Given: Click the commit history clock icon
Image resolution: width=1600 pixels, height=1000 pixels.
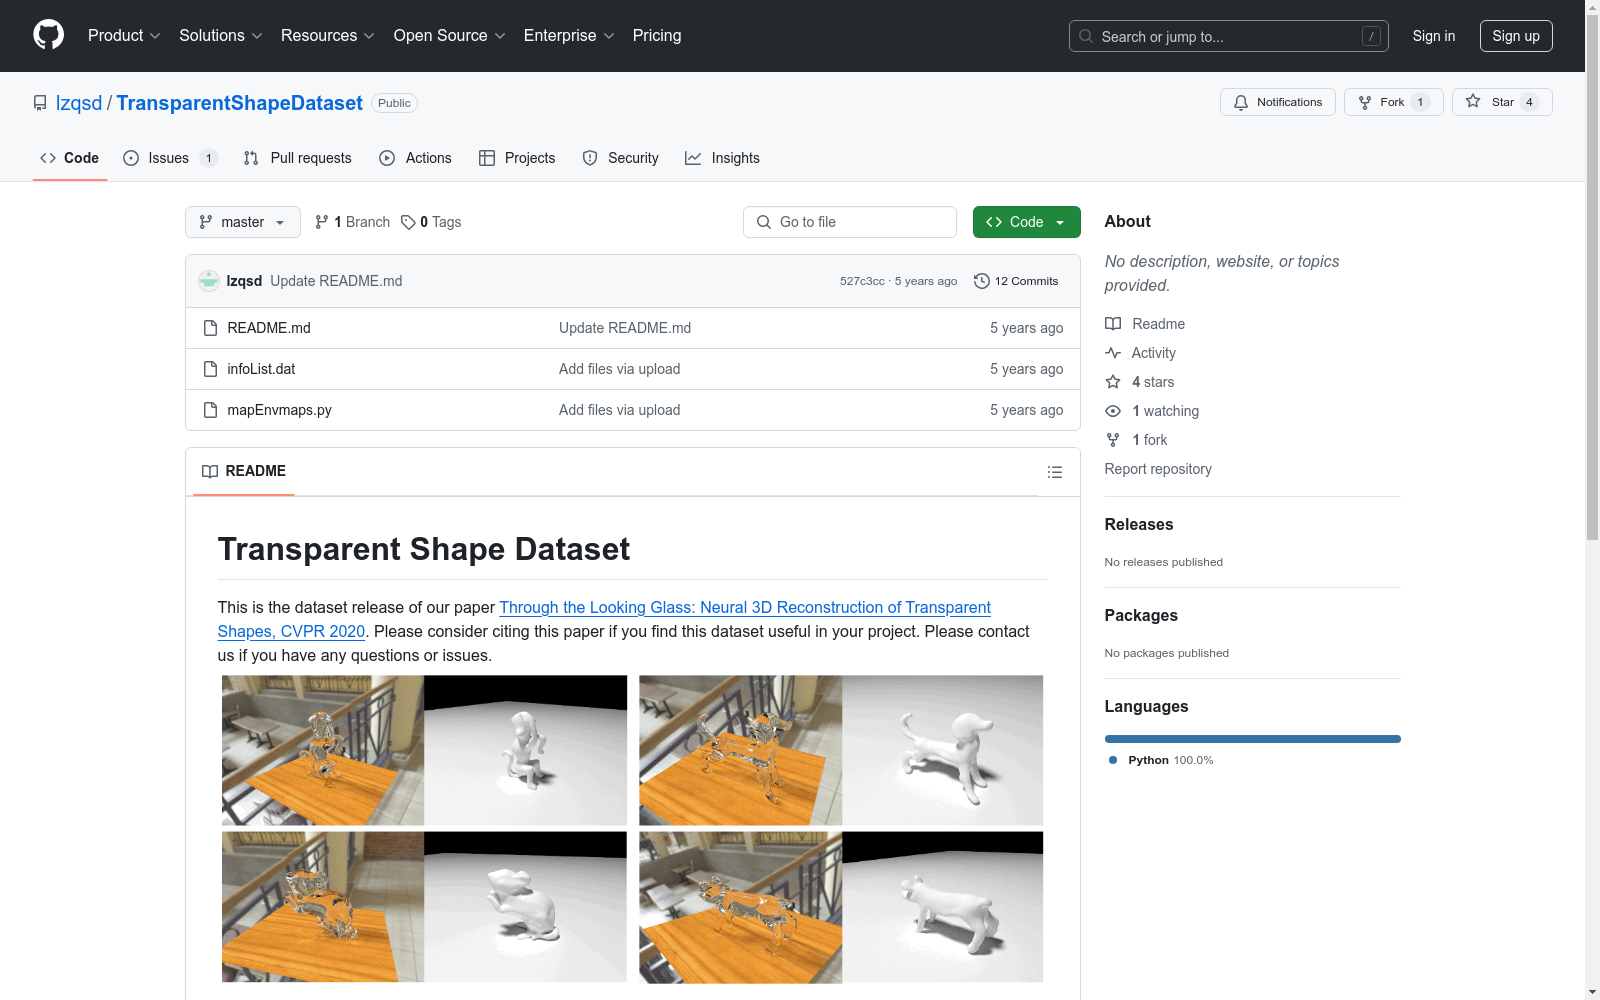Looking at the screenshot, I should pos(980,280).
